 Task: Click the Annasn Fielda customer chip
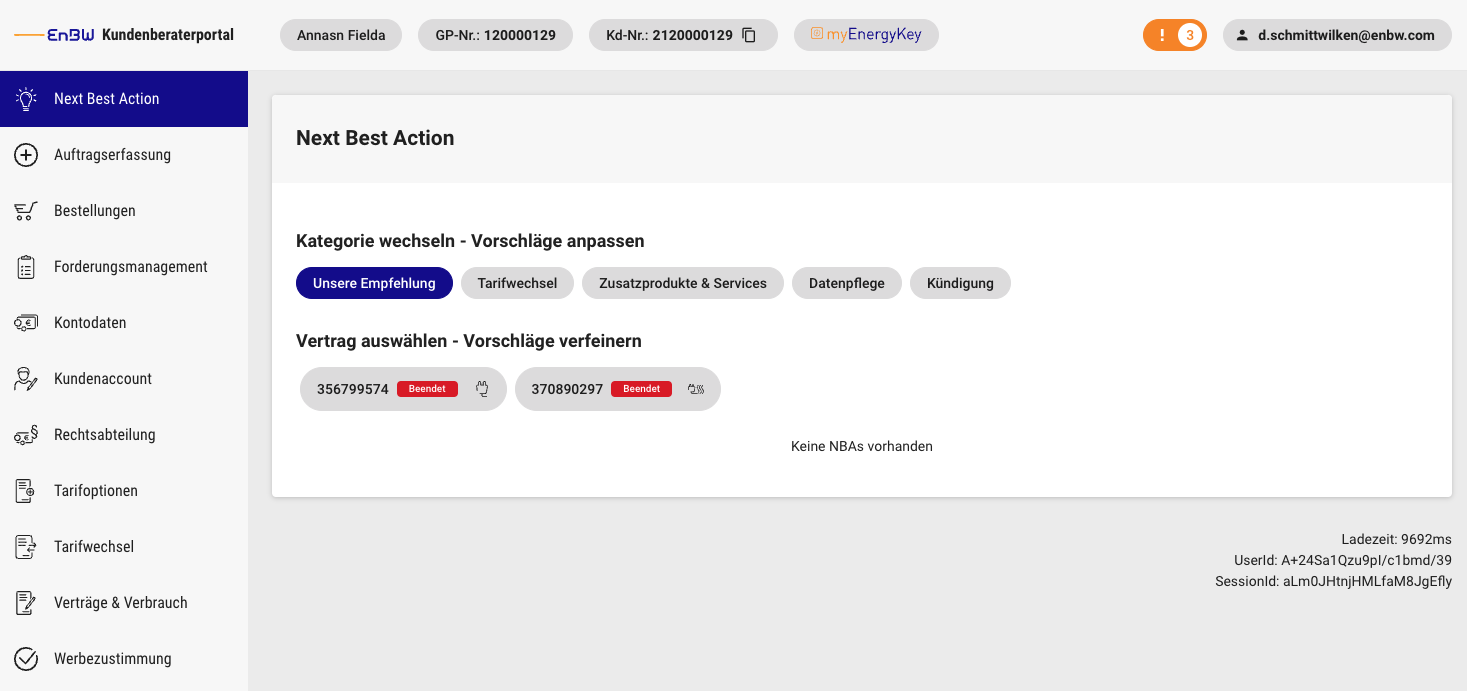click(x=341, y=35)
